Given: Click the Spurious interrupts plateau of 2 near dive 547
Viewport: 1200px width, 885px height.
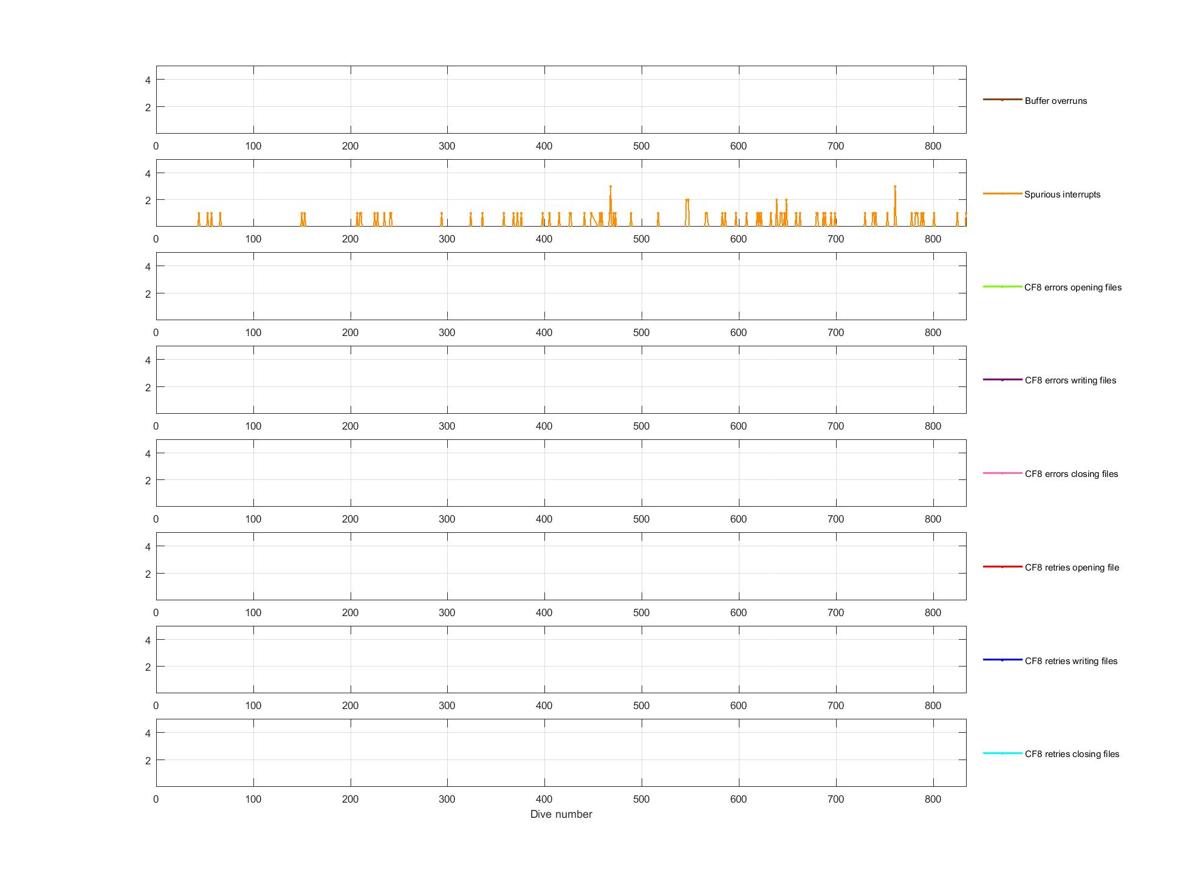Looking at the screenshot, I should (x=687, y=200).
